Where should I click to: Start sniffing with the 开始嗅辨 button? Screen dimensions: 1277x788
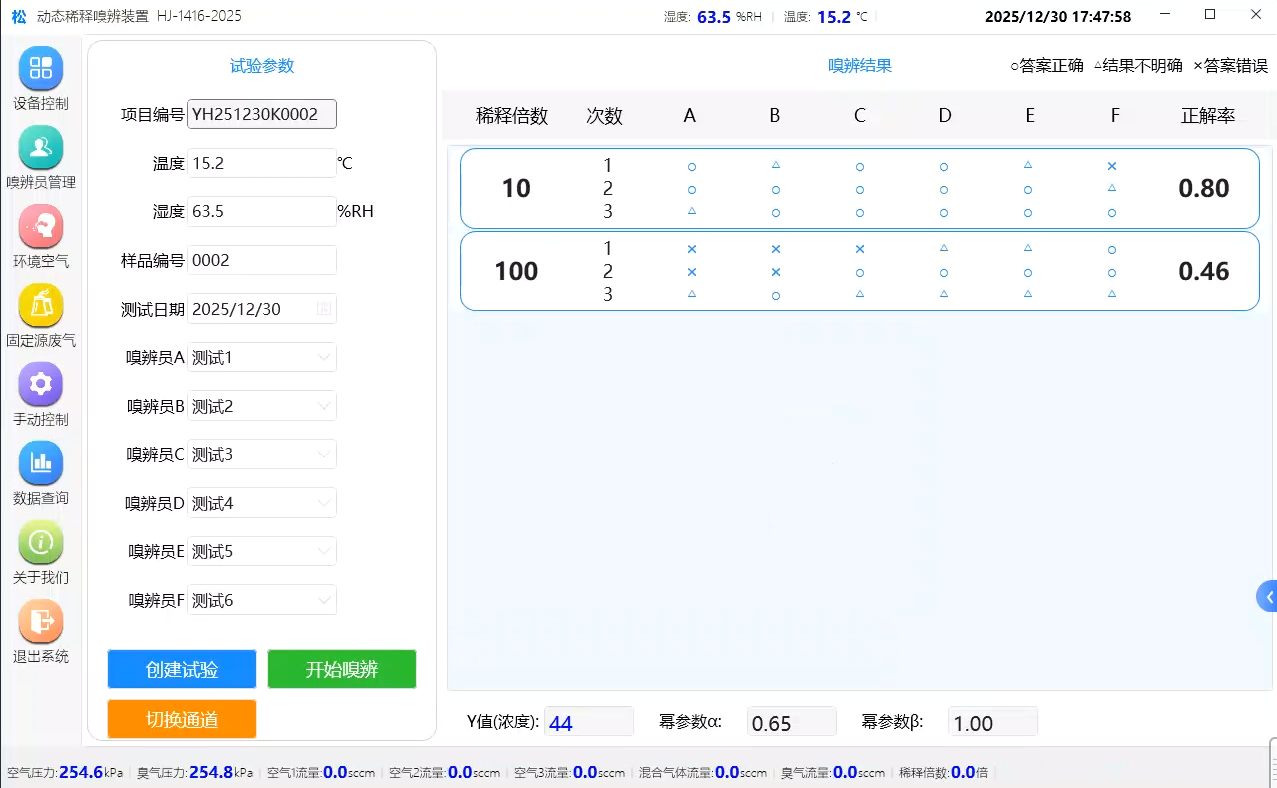pyautogui.click(x=341, y=669)
